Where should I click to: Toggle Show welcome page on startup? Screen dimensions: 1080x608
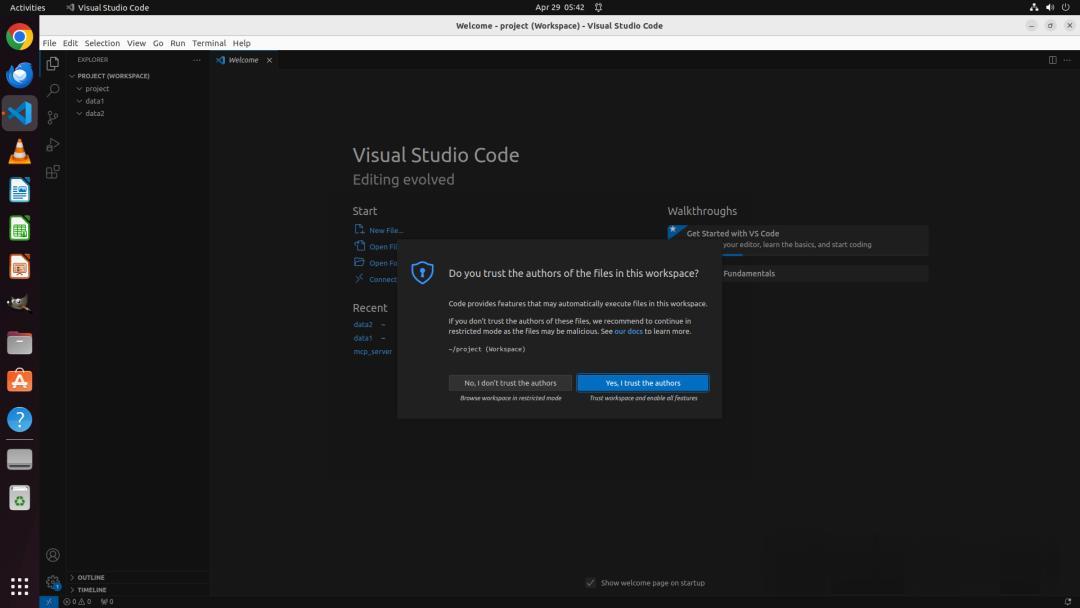pyautogui.click(x=590, y=583)
